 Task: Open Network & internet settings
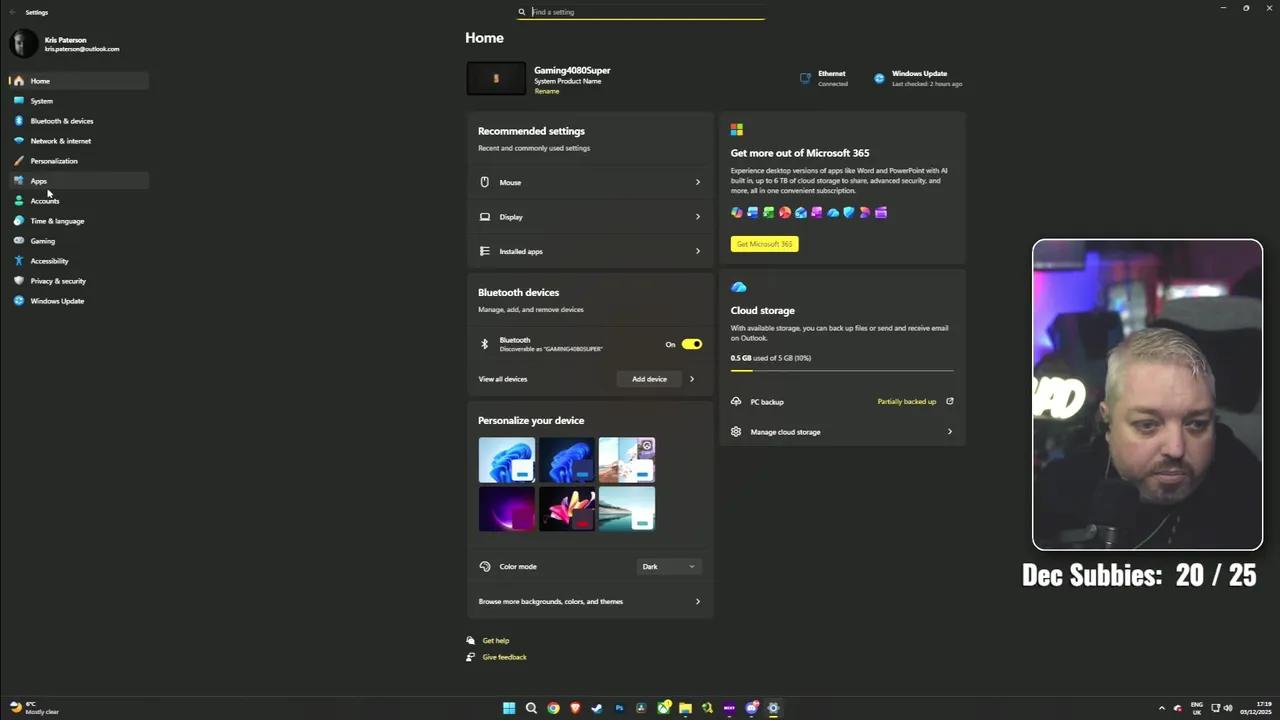pos(79,141)
